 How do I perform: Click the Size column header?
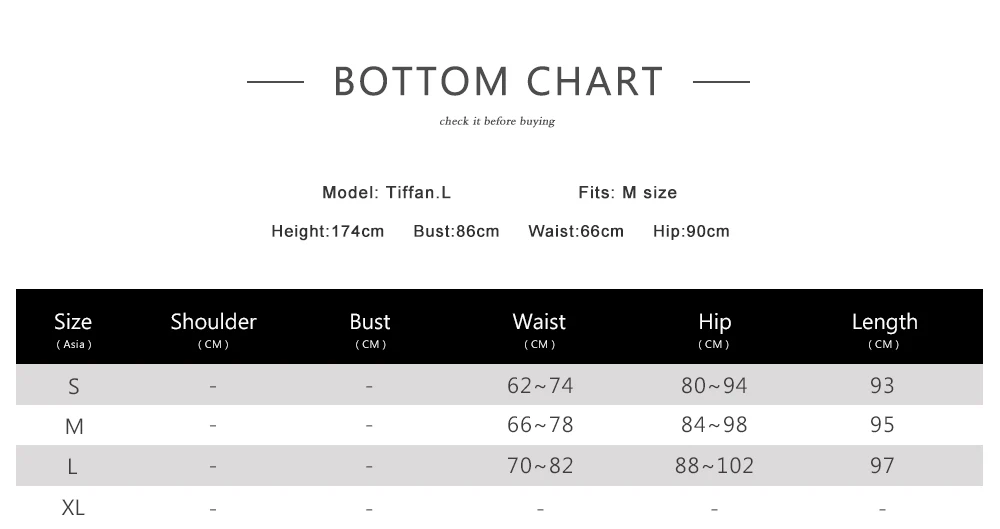point(73,322)
